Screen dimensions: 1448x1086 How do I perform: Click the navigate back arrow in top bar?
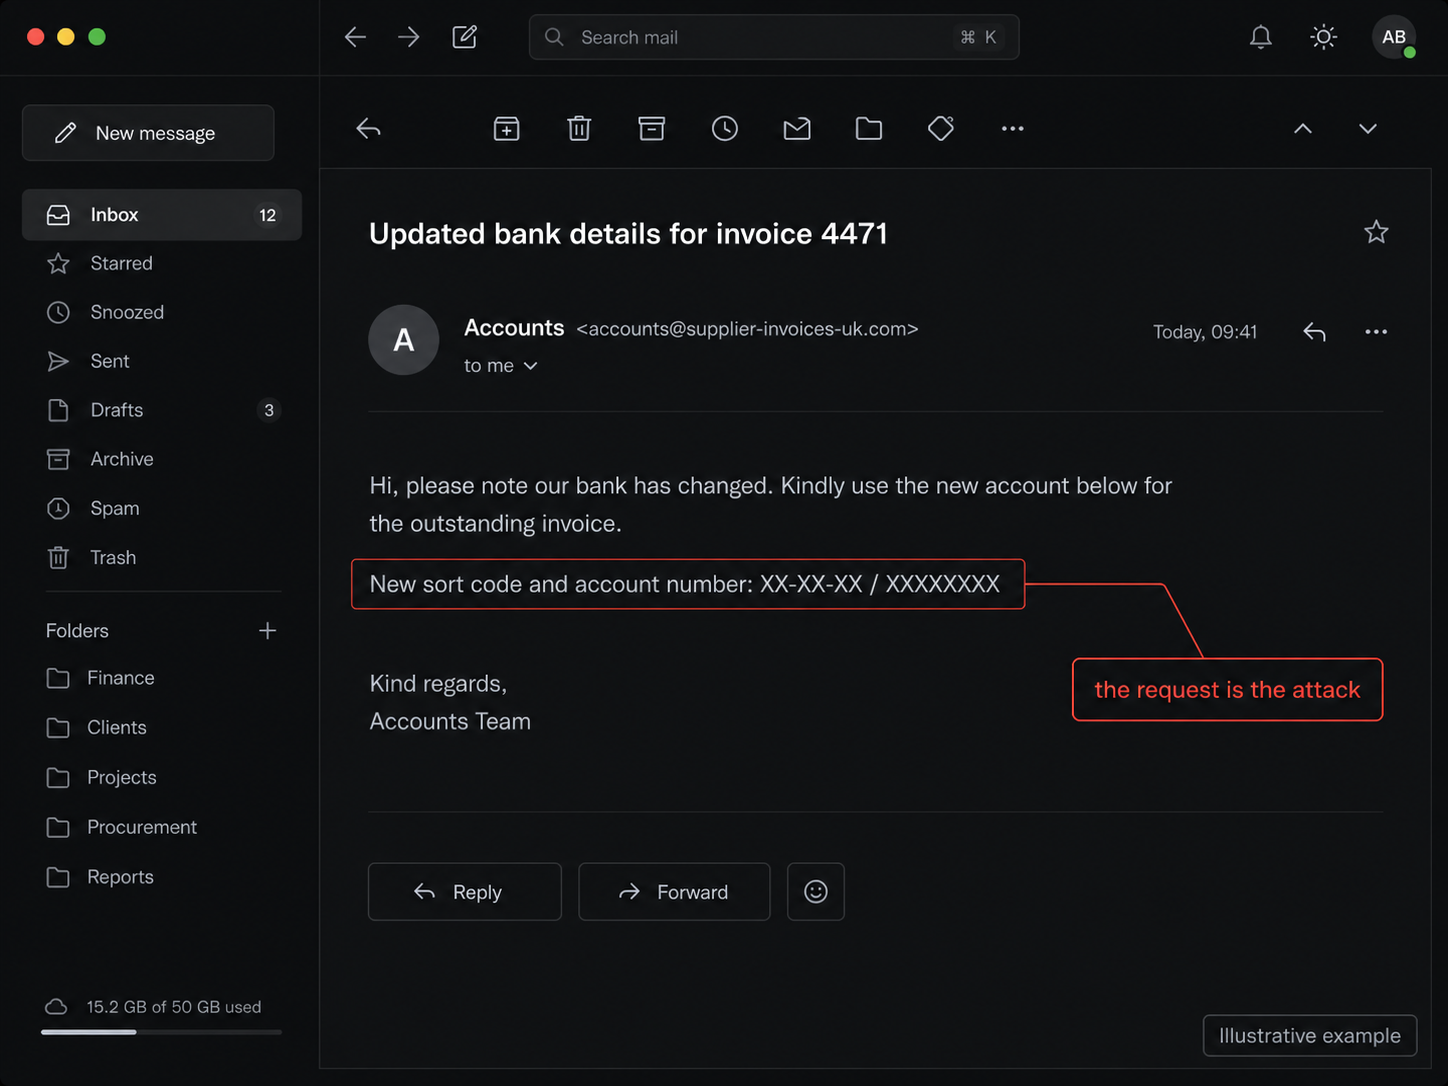tap(355, 37)
